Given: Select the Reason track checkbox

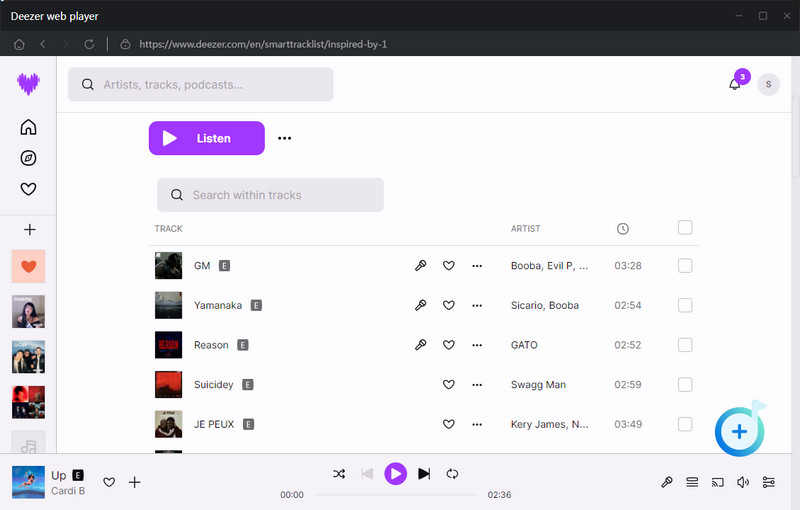Looking at the screenshot, I should (x=685, y=345).
